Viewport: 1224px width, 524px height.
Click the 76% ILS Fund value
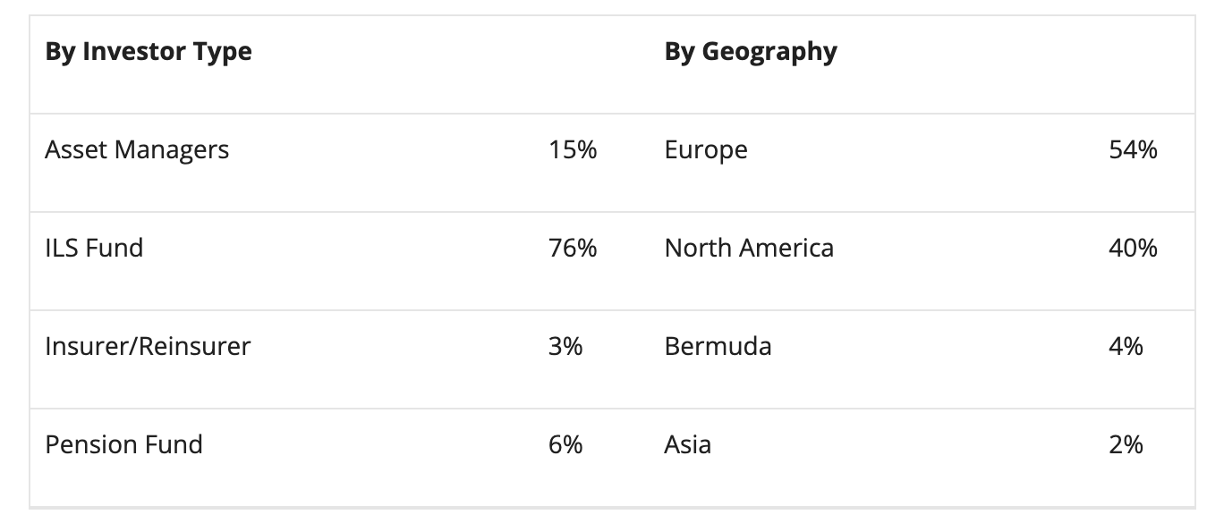pyautogui.click(x=572, y=247)
